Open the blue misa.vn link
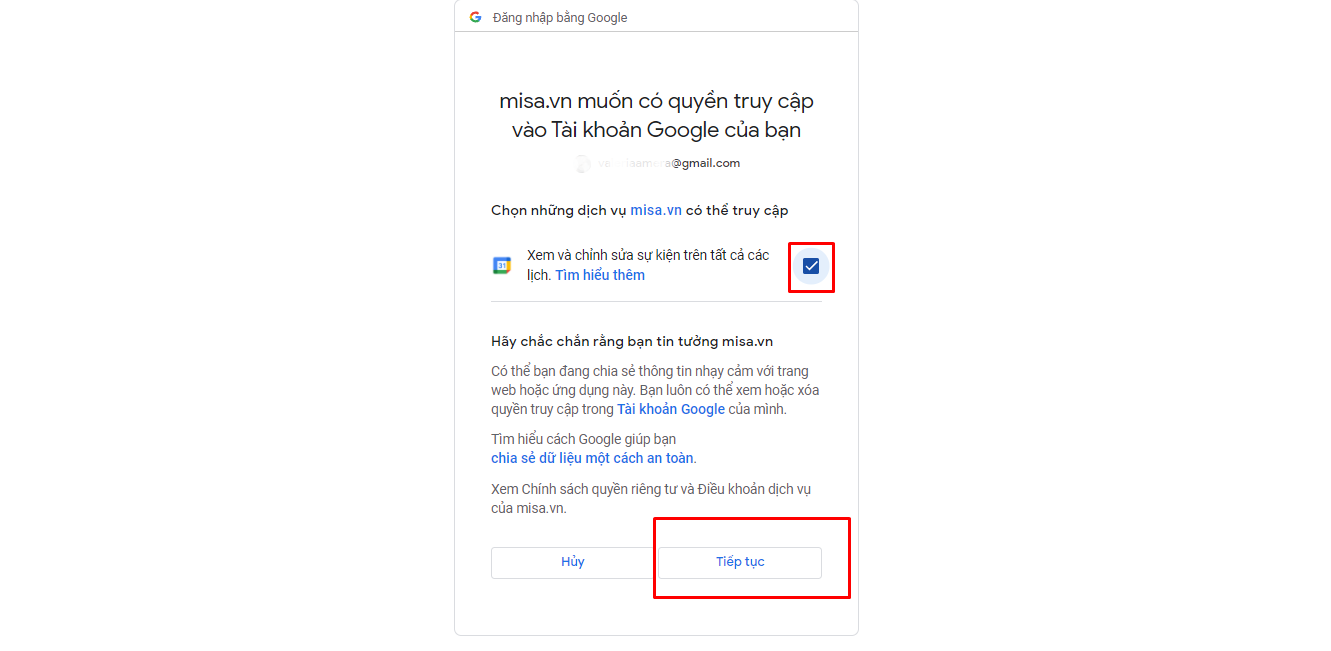1331x651 pixels. 656,210
